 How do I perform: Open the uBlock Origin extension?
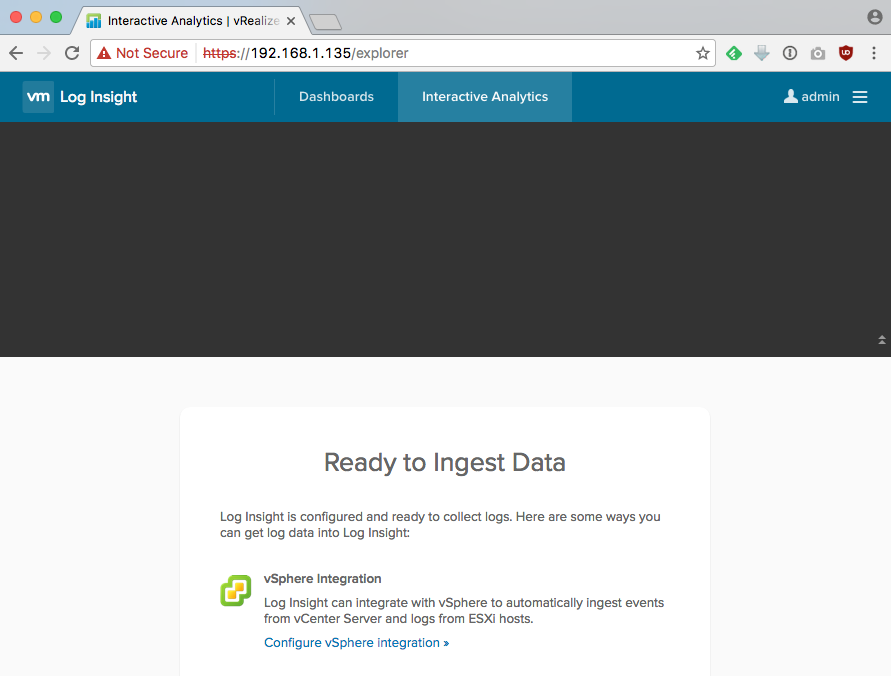(845, 52)
